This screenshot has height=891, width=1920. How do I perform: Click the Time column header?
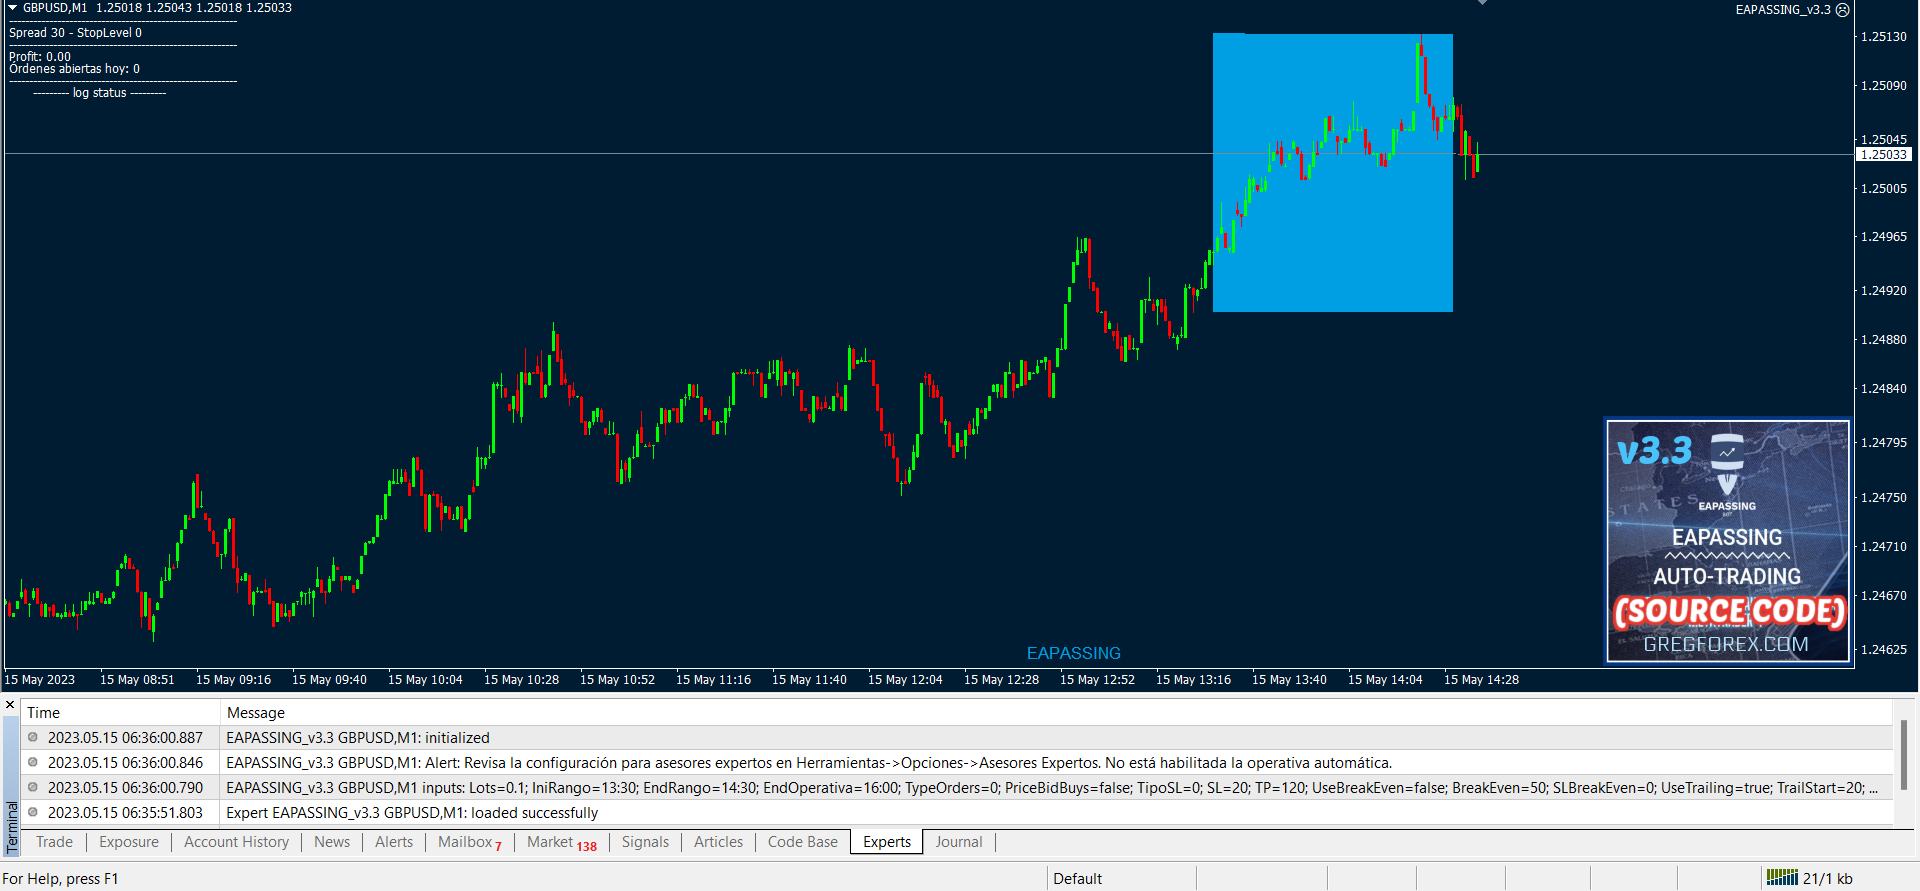coord(44,712)
